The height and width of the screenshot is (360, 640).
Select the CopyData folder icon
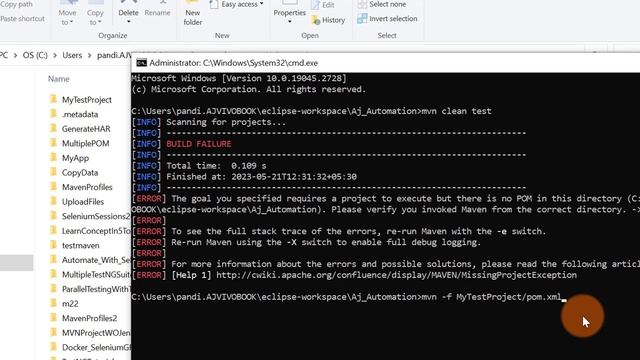pos(53,172)
